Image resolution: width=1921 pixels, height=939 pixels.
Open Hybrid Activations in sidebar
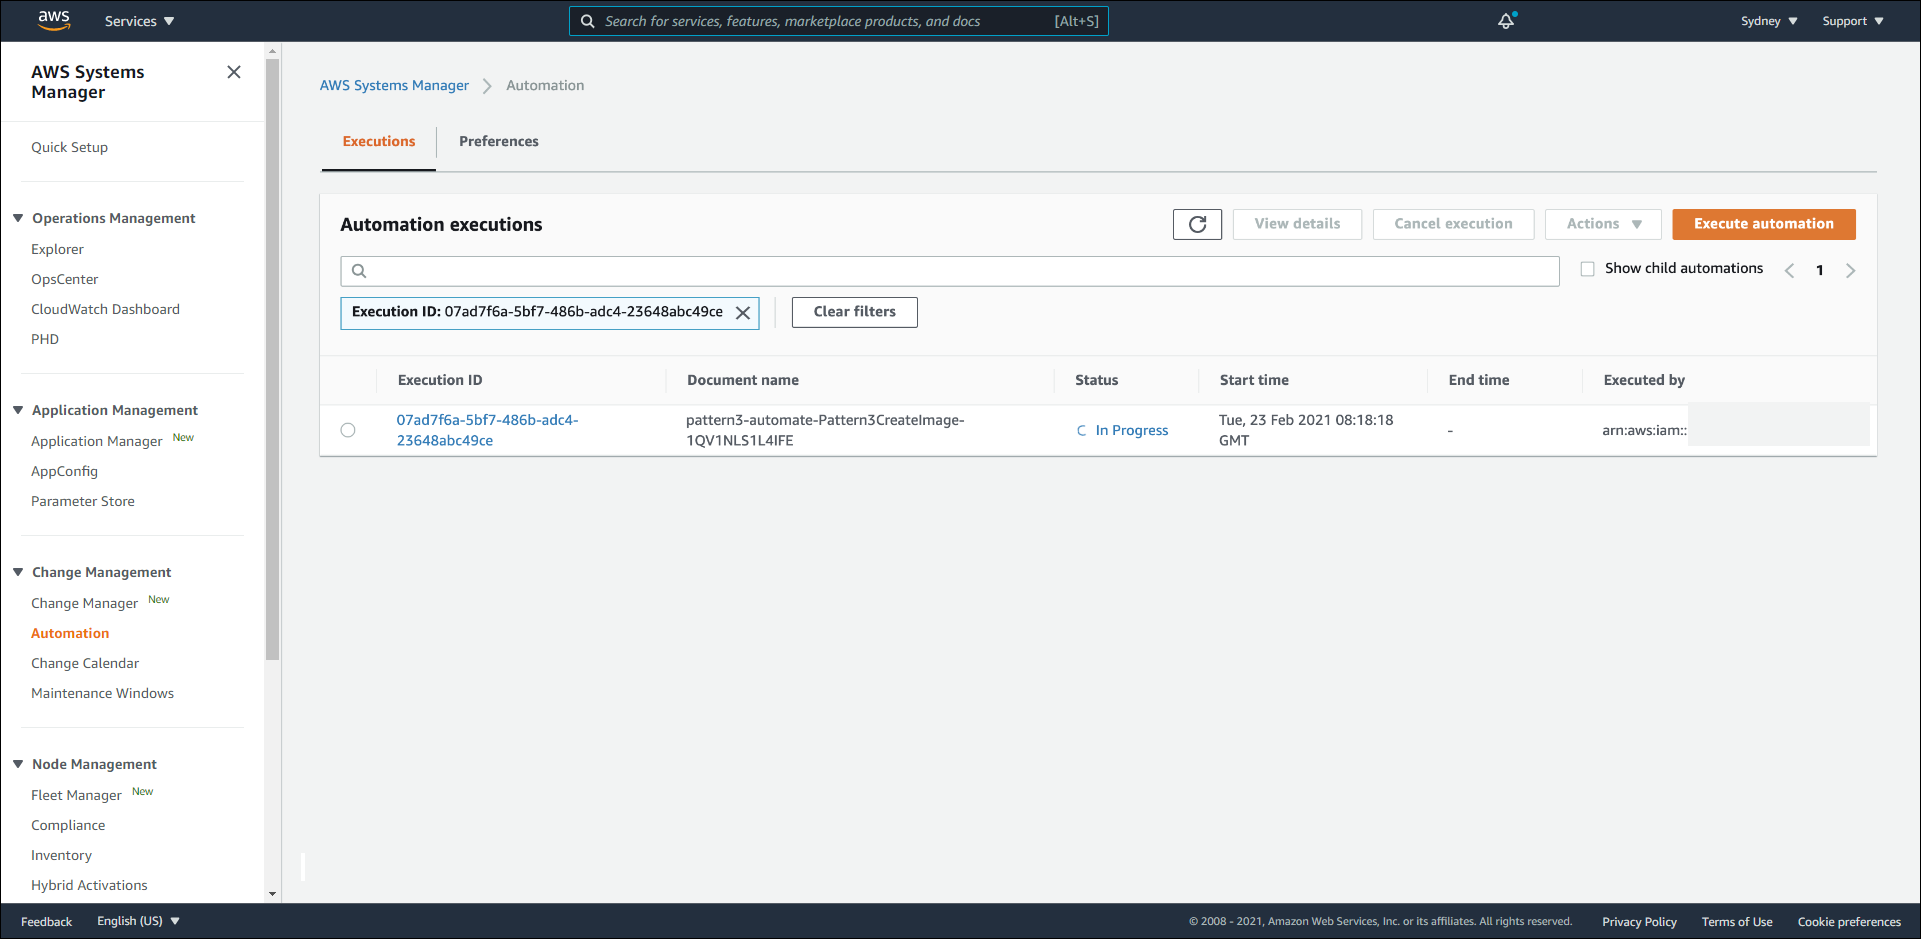click(89, 885)
